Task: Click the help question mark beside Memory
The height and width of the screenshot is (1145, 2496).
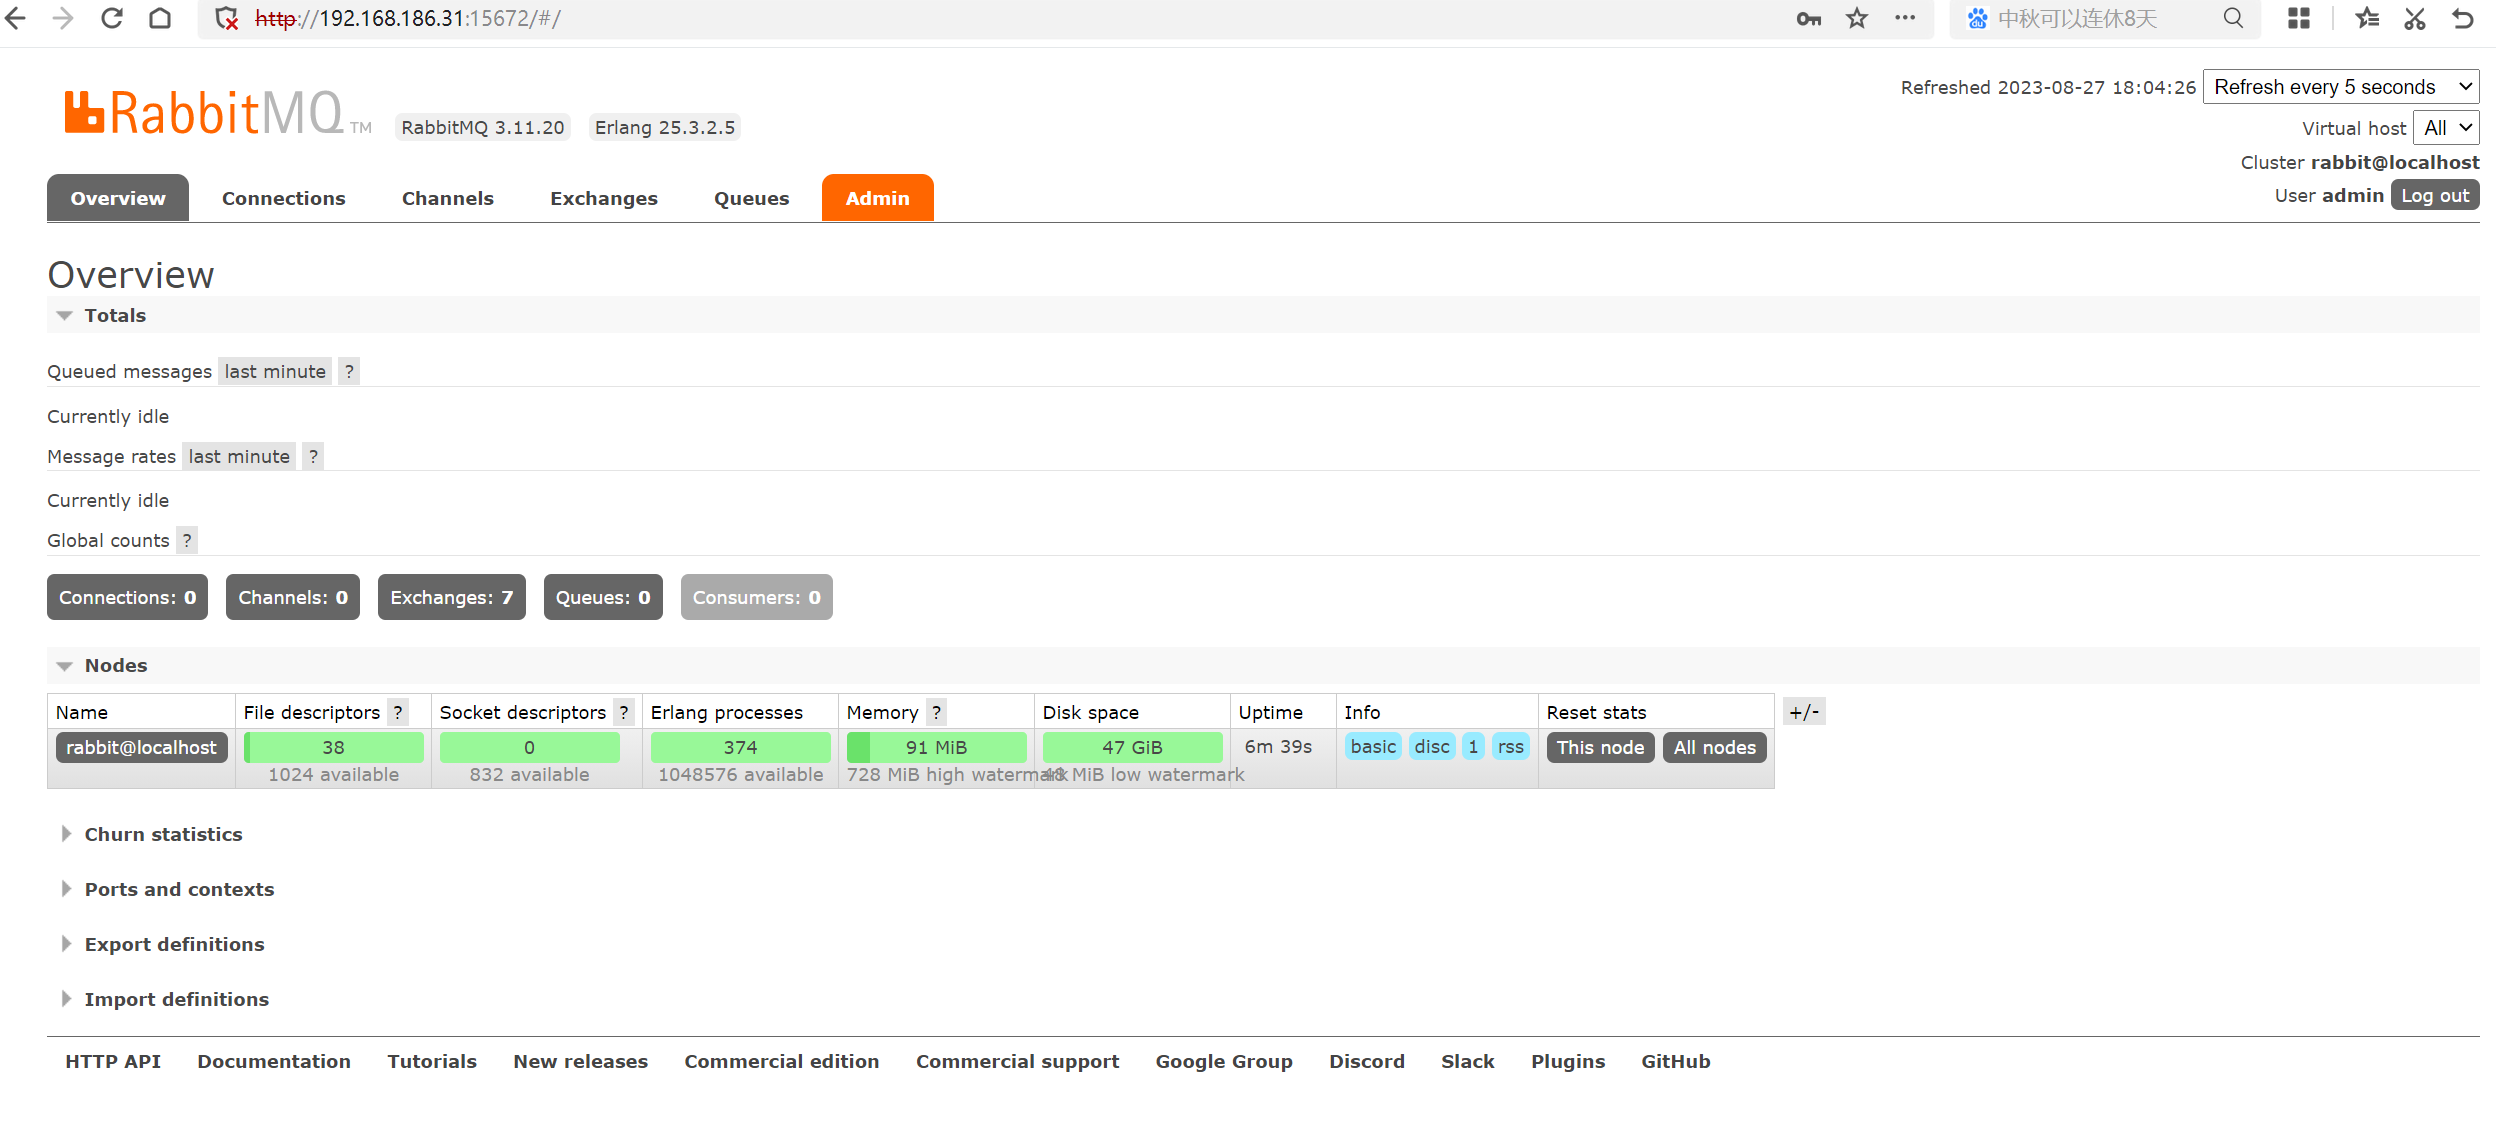Action: tap(936, 712)
